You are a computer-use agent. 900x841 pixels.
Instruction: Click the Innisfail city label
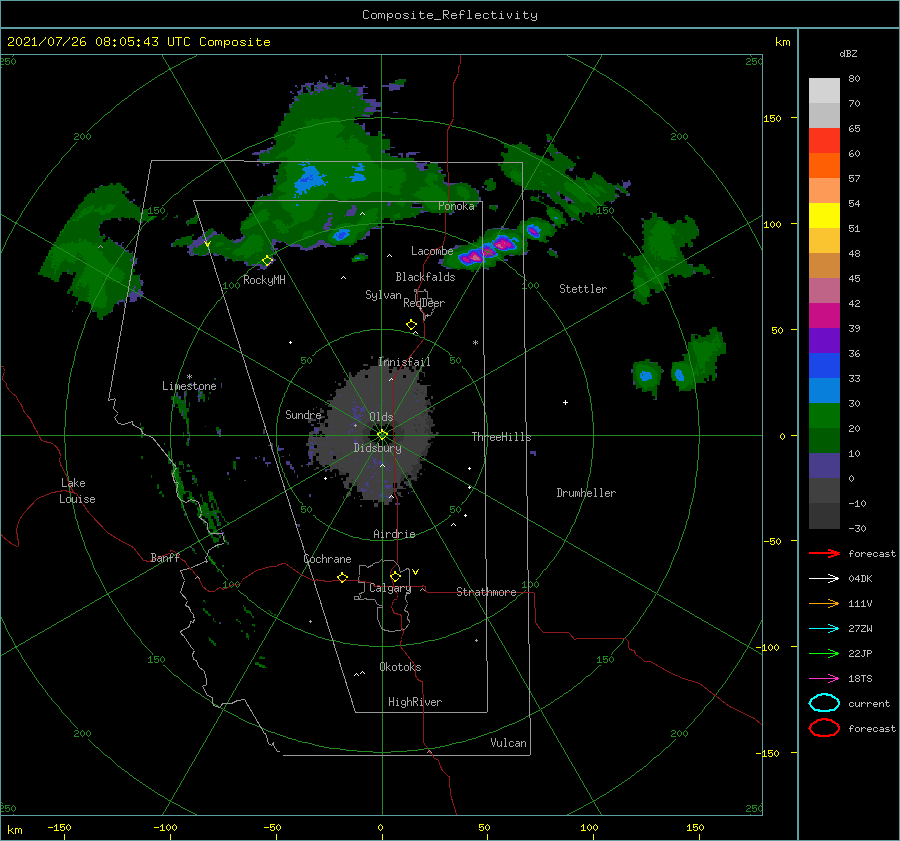(404, 362)
